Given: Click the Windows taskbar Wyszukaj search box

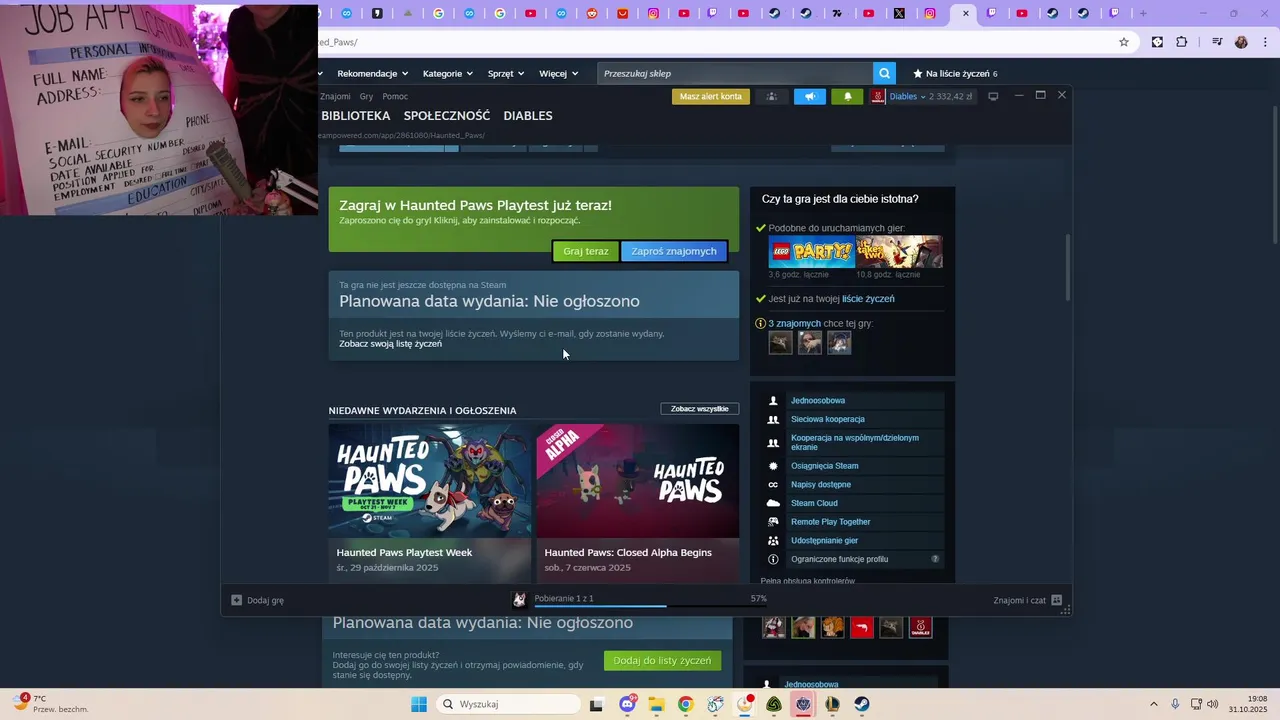Looking at the screenshot, I should click(507, 704).
